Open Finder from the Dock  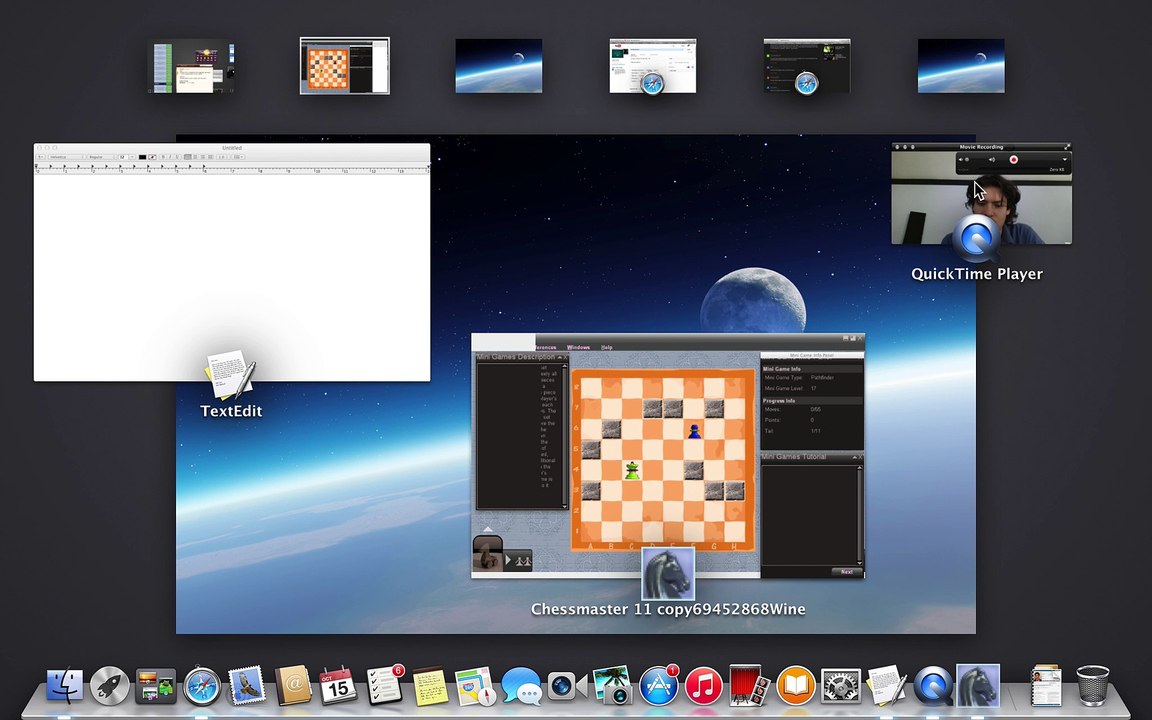[65, 685]
